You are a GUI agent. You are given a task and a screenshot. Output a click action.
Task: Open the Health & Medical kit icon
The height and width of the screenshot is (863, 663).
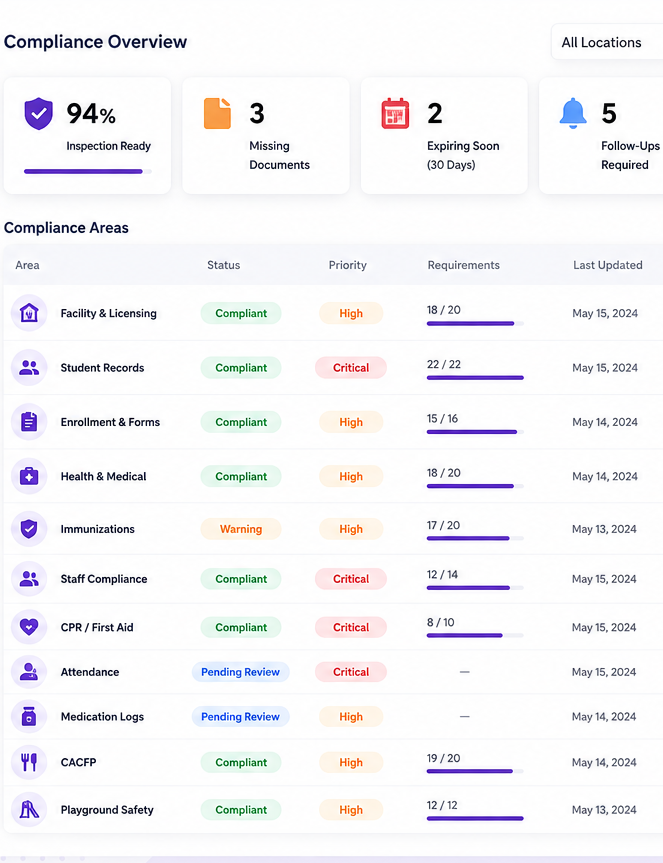click(x=29, y=476)
